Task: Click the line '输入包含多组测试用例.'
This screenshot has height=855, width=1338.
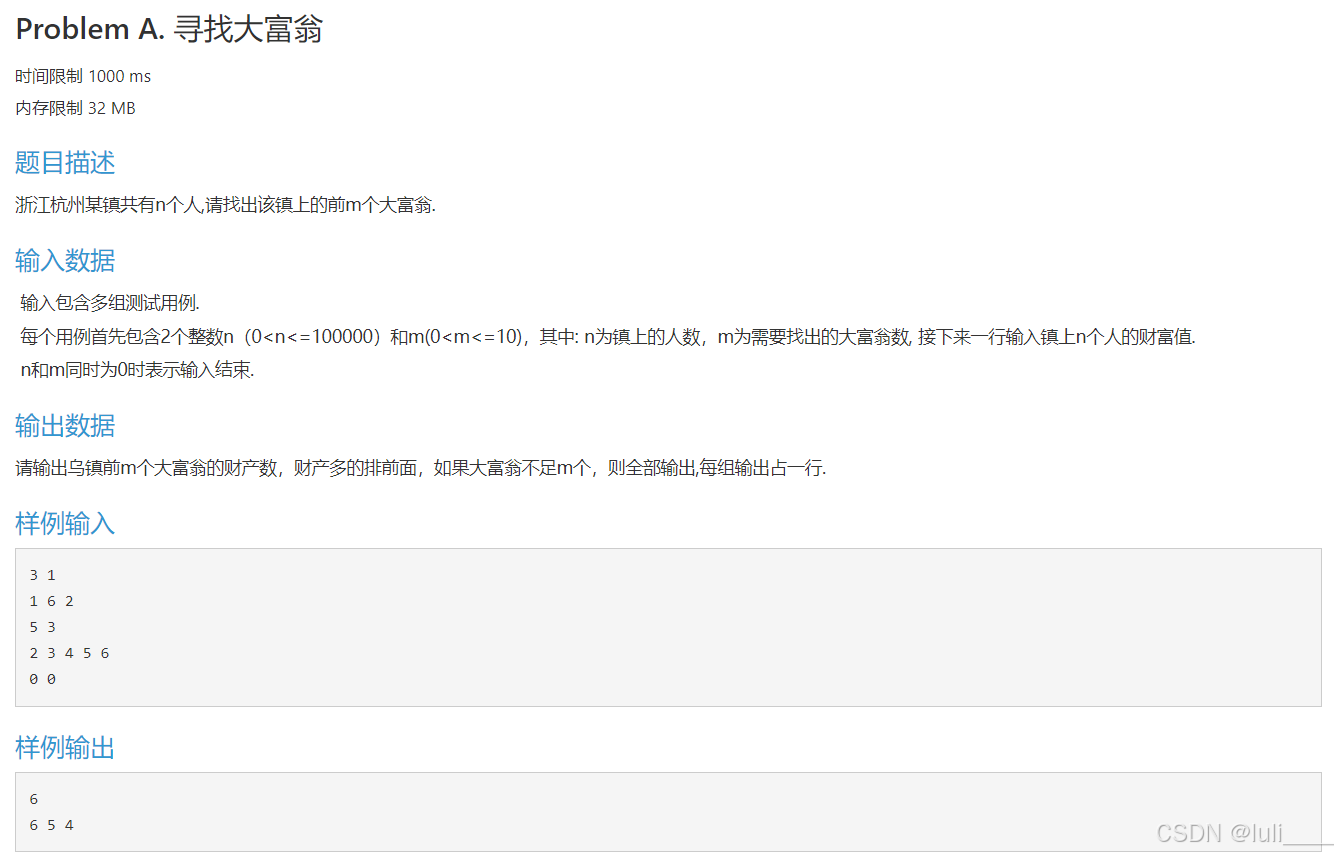Action: coord(110,303)
